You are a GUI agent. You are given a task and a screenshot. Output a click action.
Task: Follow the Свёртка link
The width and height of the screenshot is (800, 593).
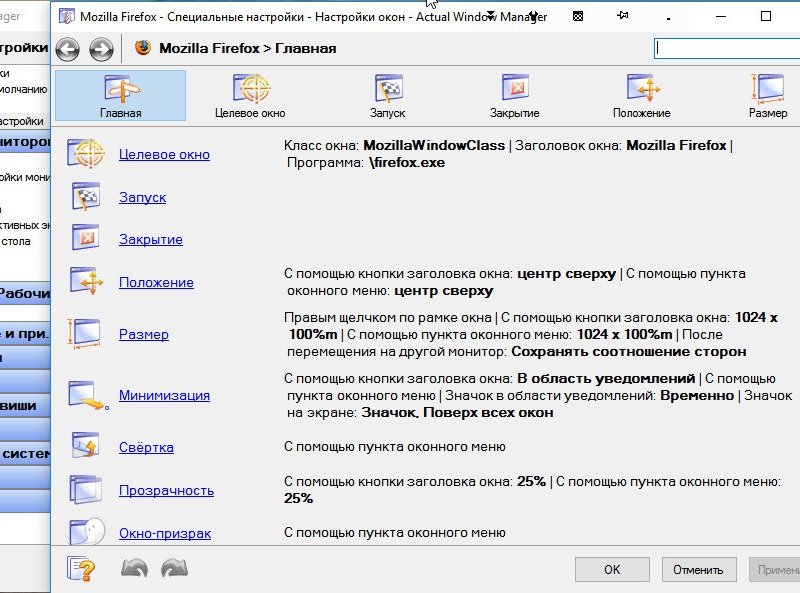coord(146,447)
